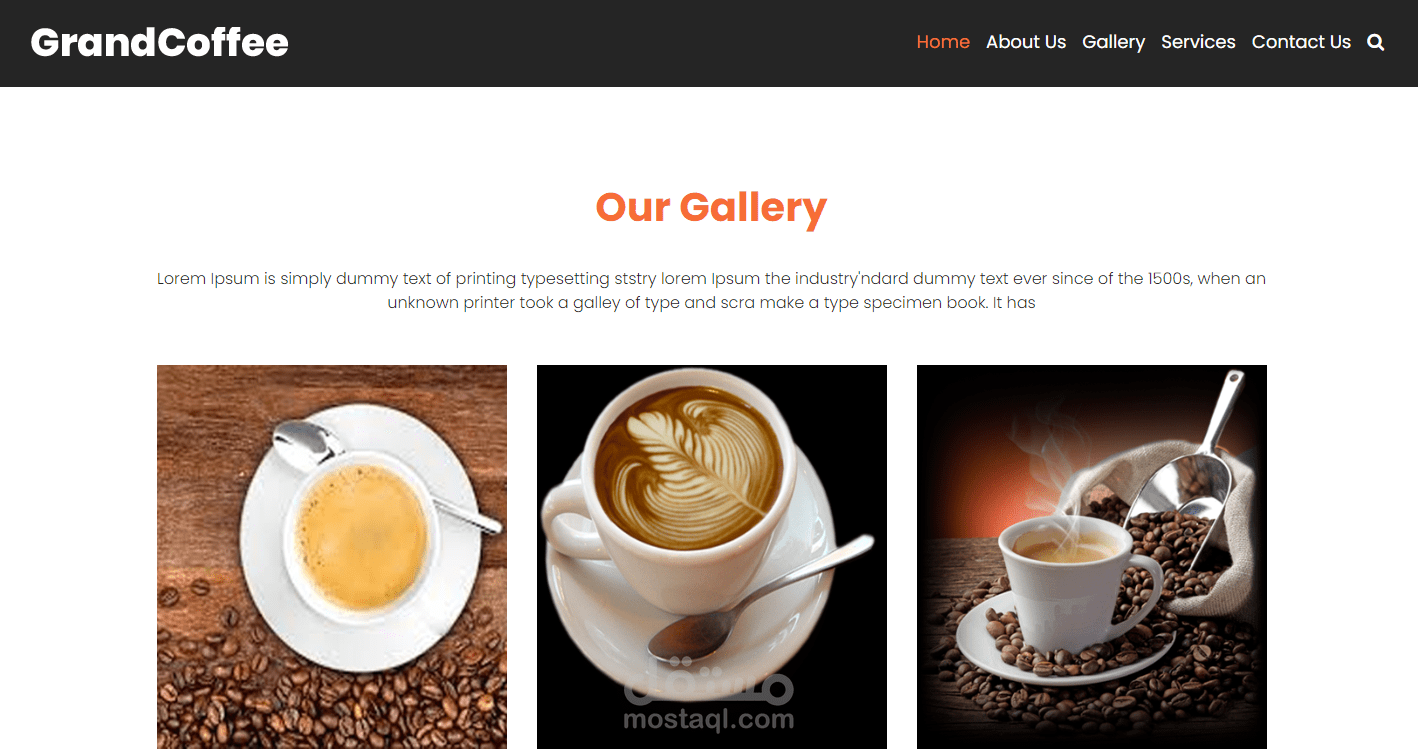Navigate to Contact Us
Viewport: 1418px width, 749px height.
[x=1301, y=42]
